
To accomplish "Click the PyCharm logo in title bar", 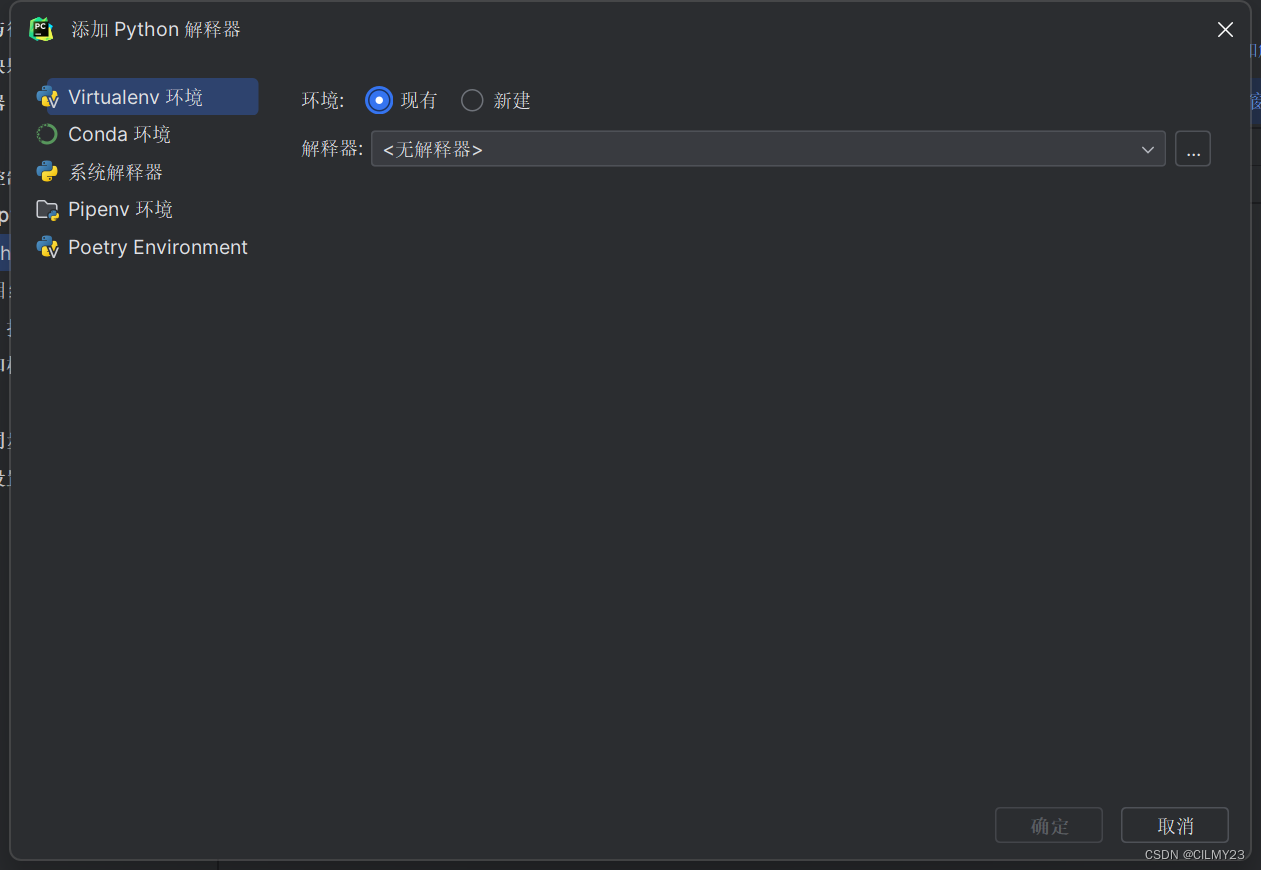I will click(x=41, y=29).
